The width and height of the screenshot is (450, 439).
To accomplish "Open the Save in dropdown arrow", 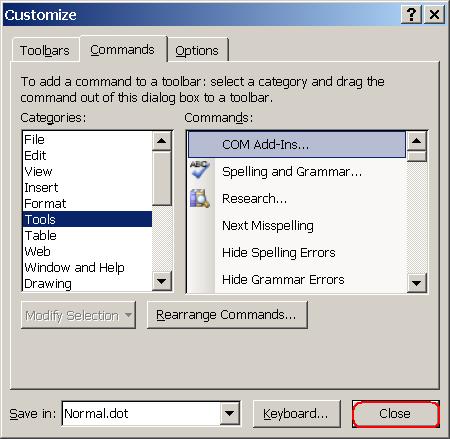I will [229, 413].
